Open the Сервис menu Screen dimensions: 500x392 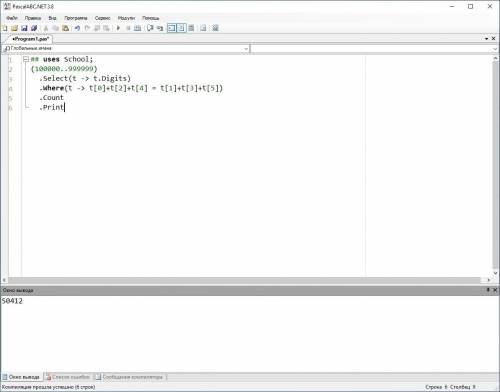(102, 18)
